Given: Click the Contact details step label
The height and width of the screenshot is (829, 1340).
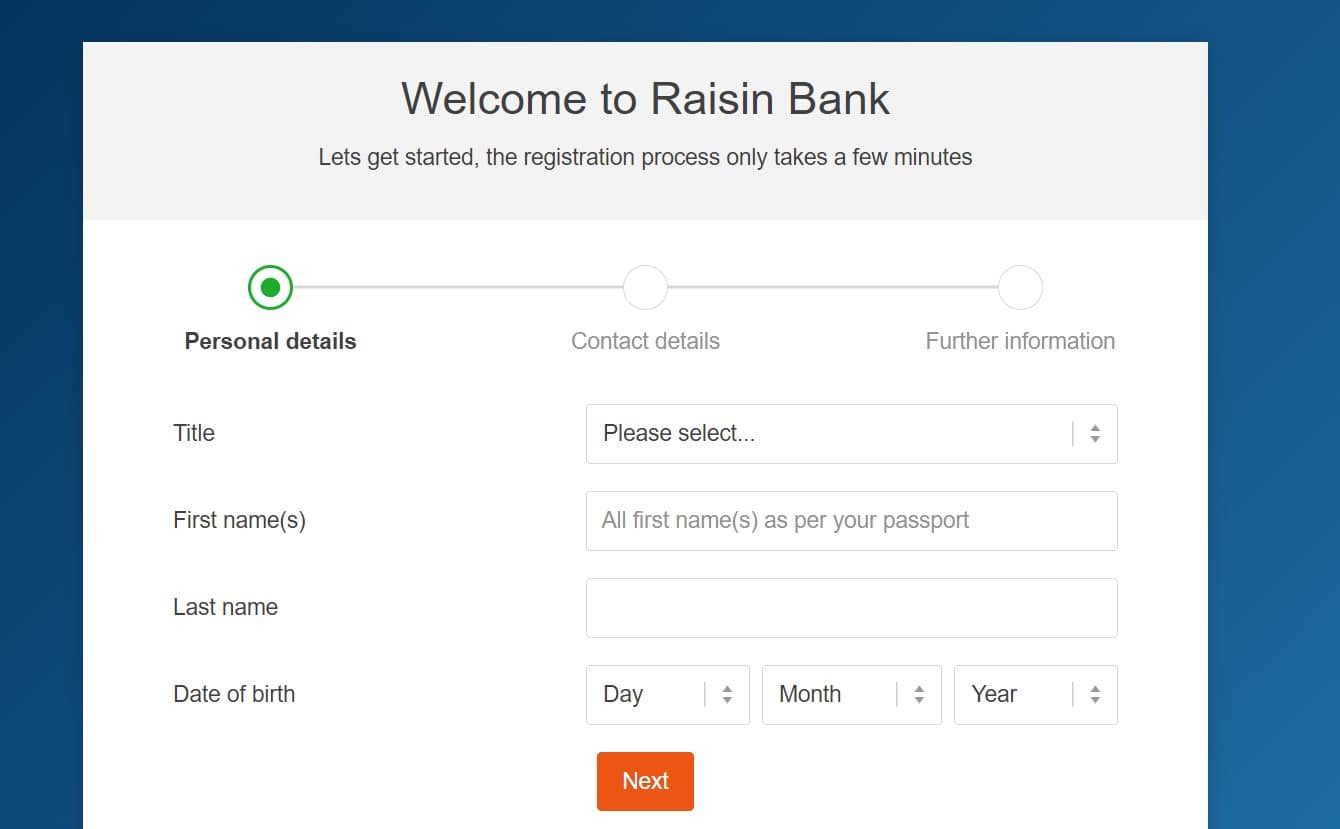Looking at the screenshot, I should 645,341.
